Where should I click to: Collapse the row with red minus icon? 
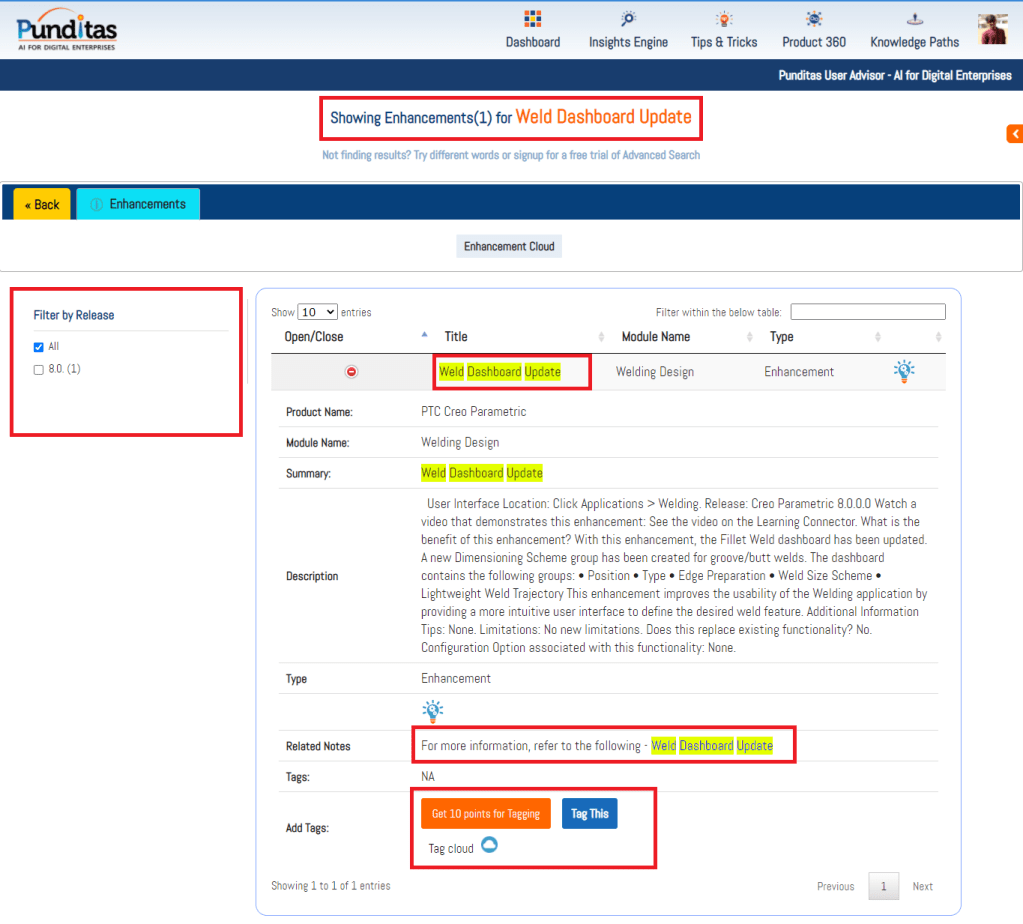click(x=351, y=372)
